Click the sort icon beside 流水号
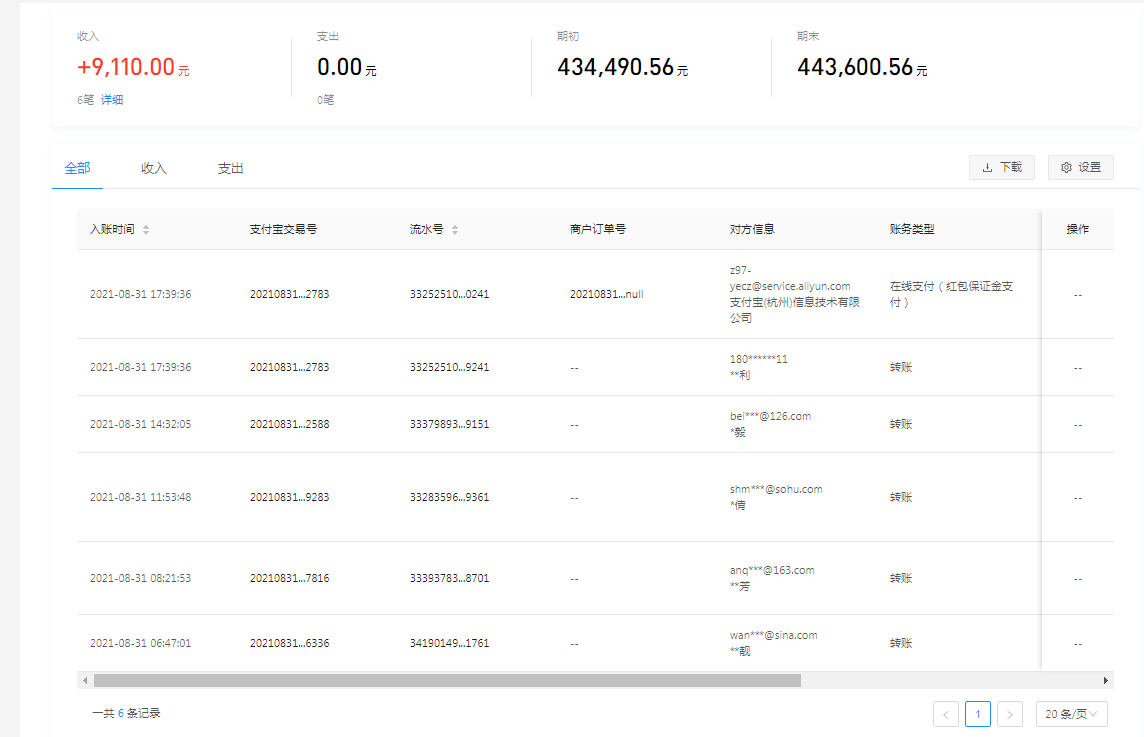Screen dimensions: 1144x737 [x=455, y=230]
